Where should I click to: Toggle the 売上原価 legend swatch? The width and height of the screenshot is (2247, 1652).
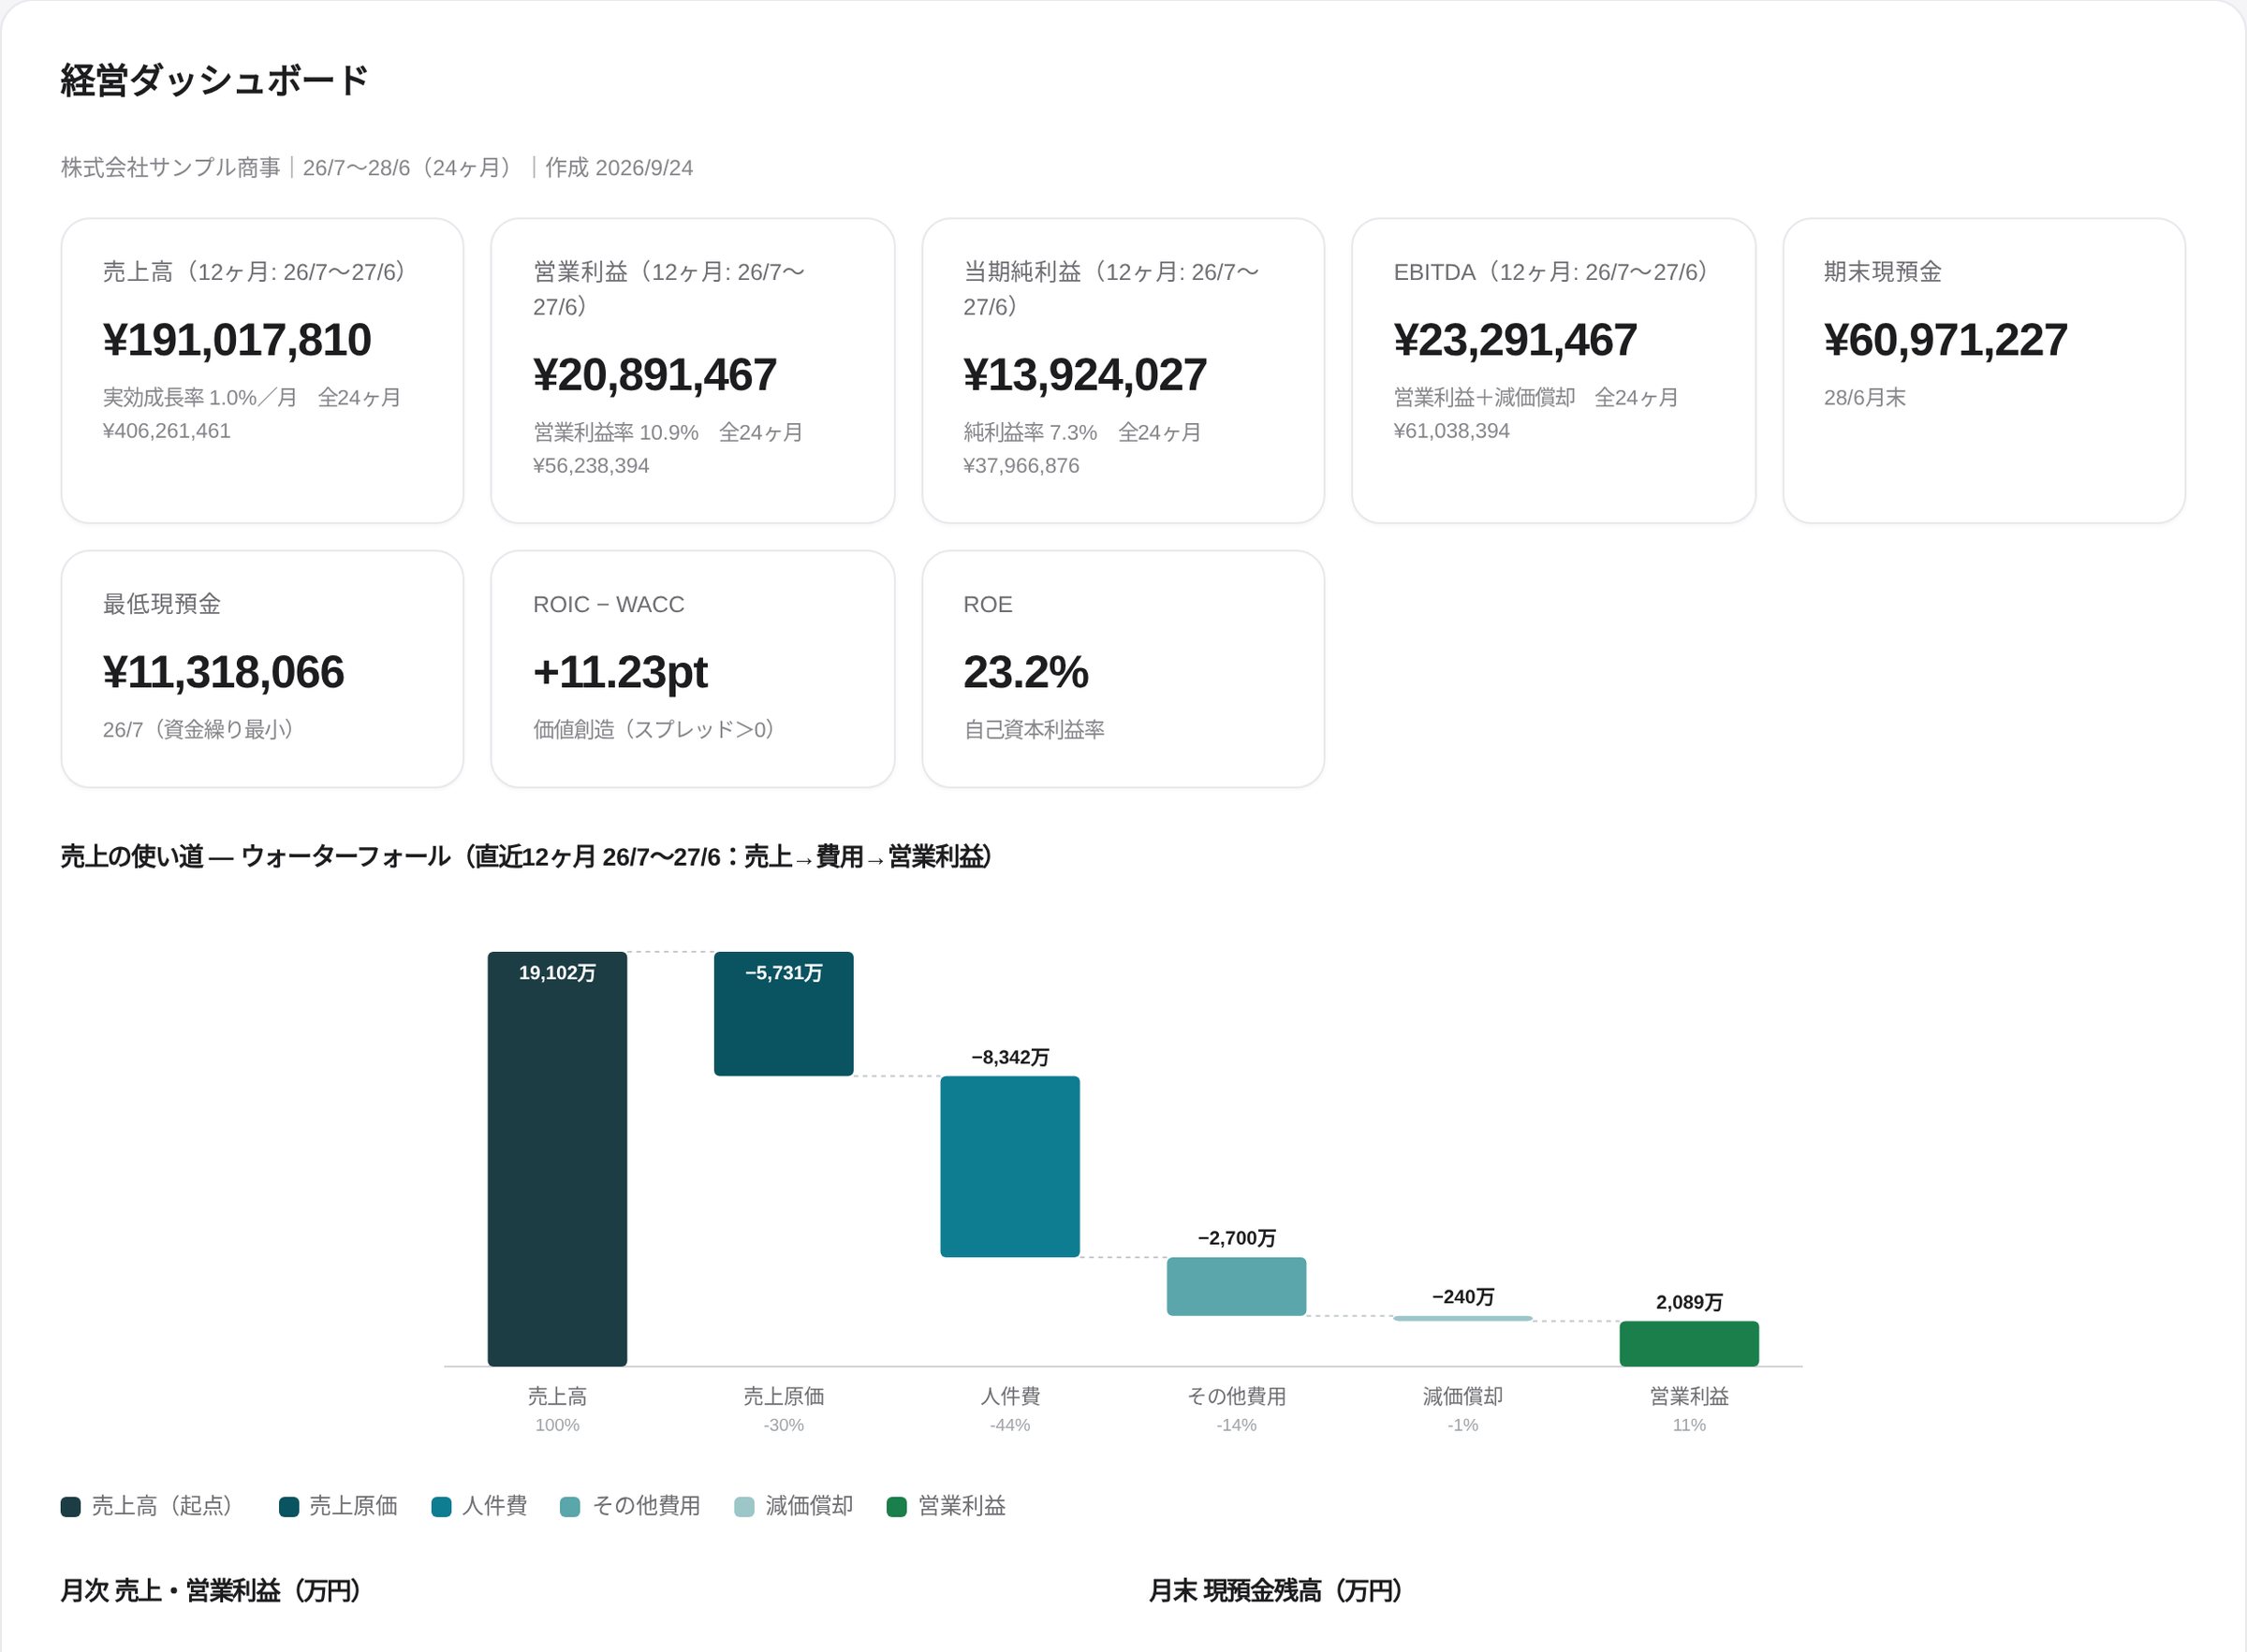(289, 1507)
